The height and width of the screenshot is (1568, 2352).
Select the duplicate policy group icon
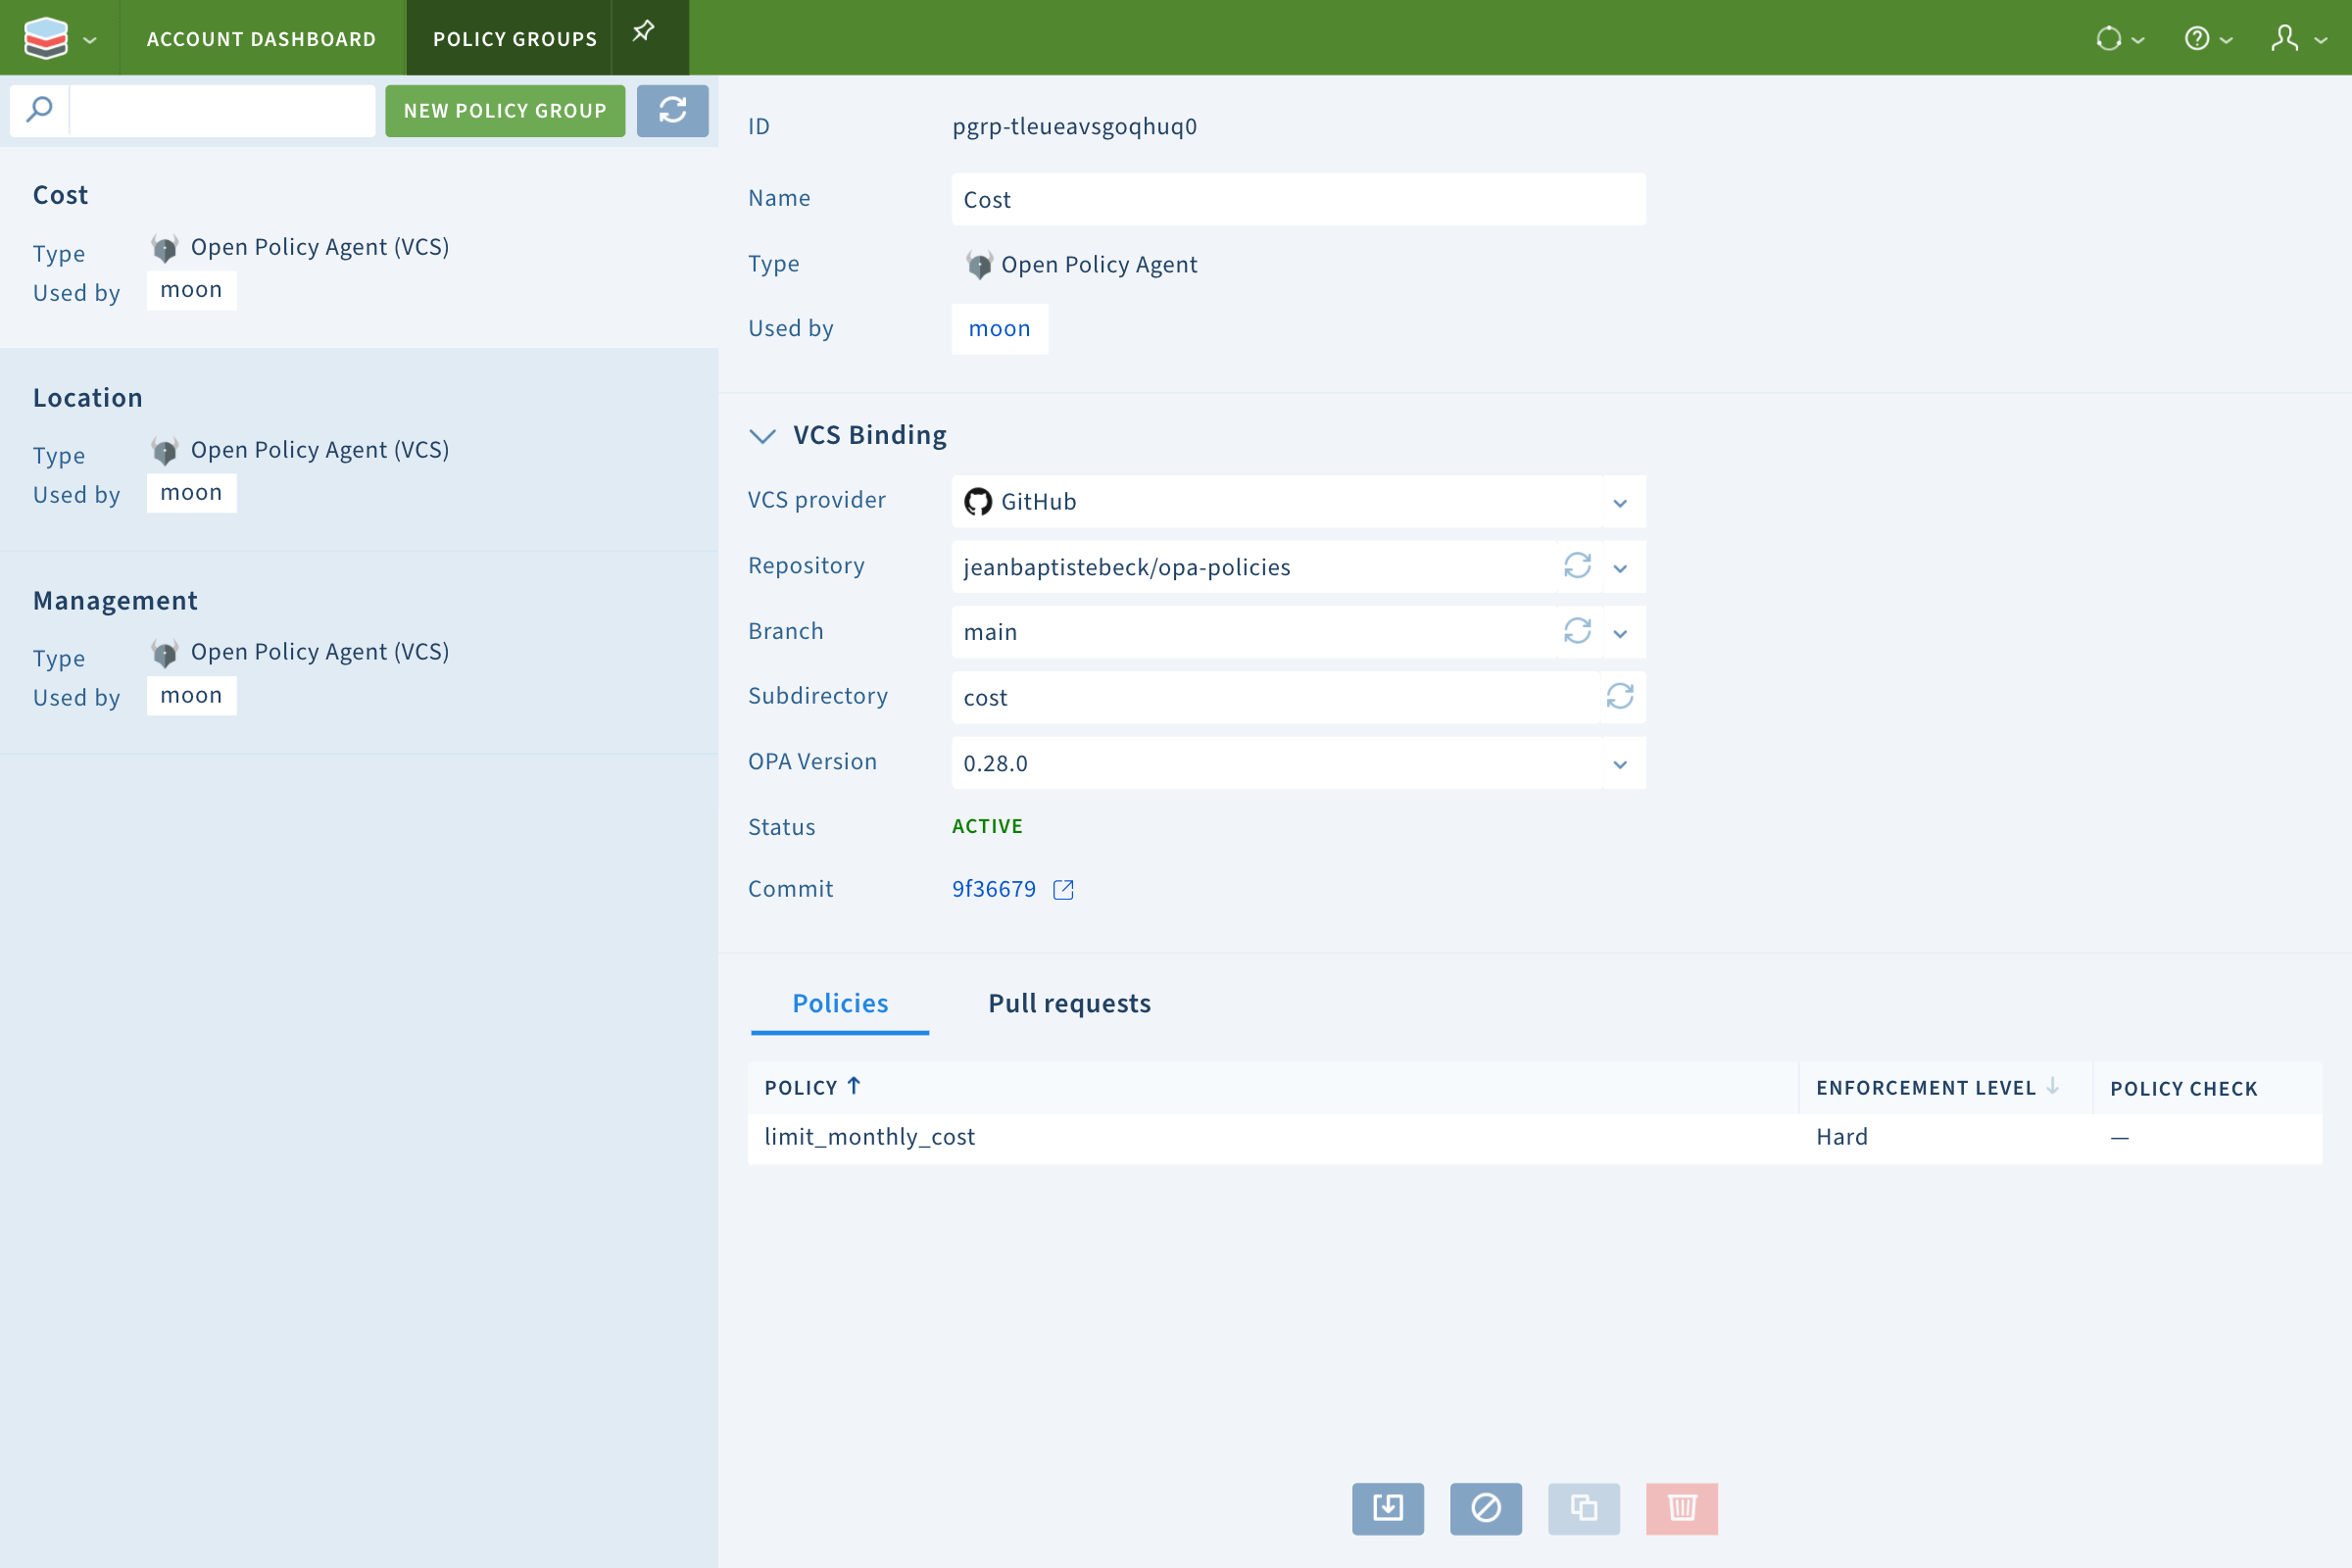click(1583, 1510)
